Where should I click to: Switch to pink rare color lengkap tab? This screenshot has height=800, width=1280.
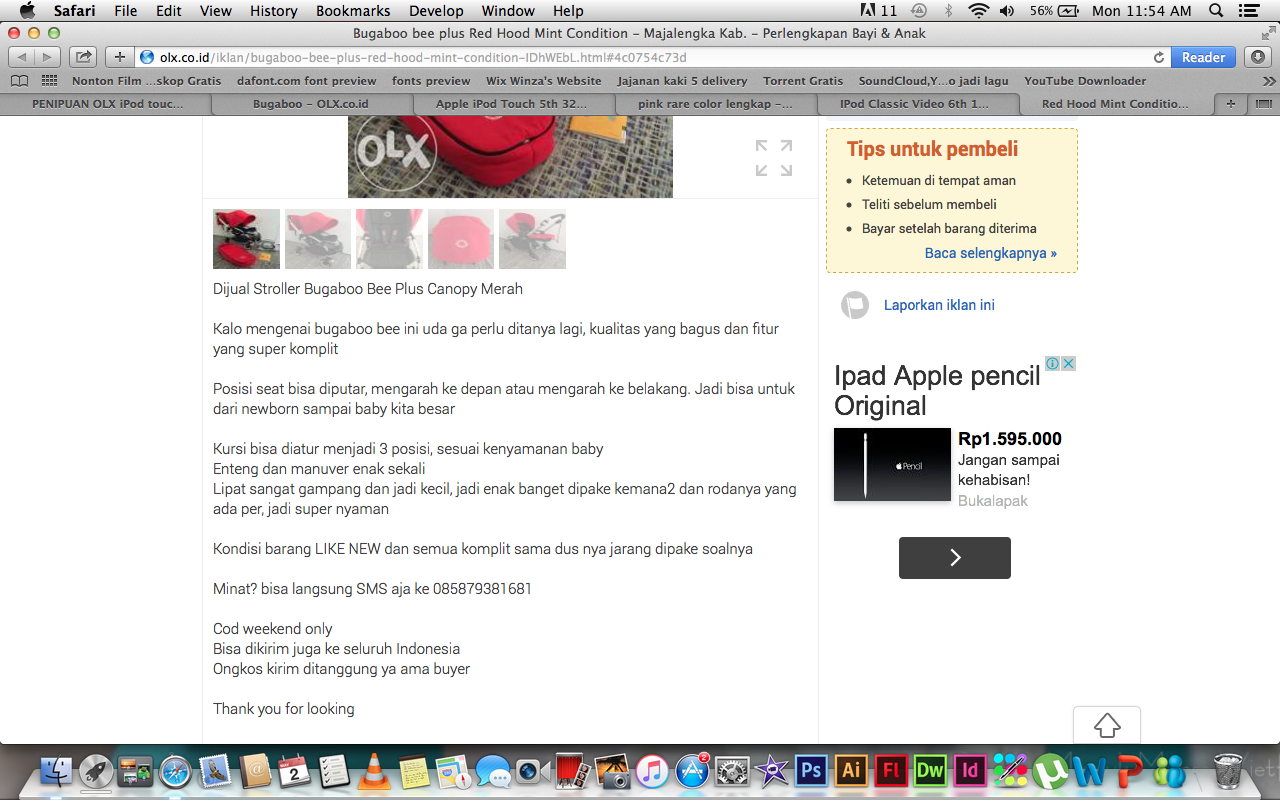(715, 104)
